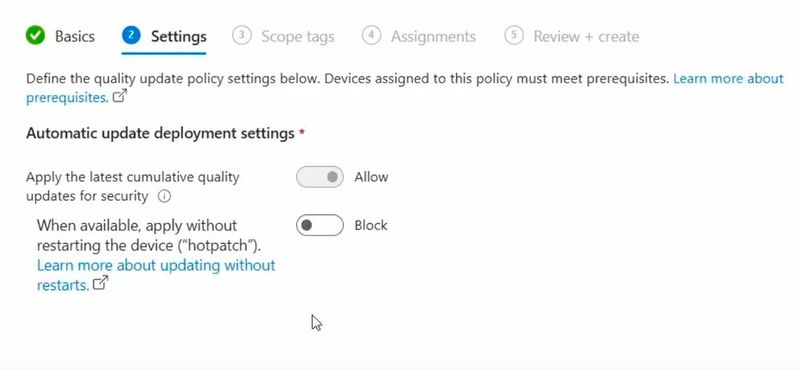Image resolution: width=800 pixels, height=370 pixels.
Task: Click external link icon after prerequisites
Action: click(119, 96)
